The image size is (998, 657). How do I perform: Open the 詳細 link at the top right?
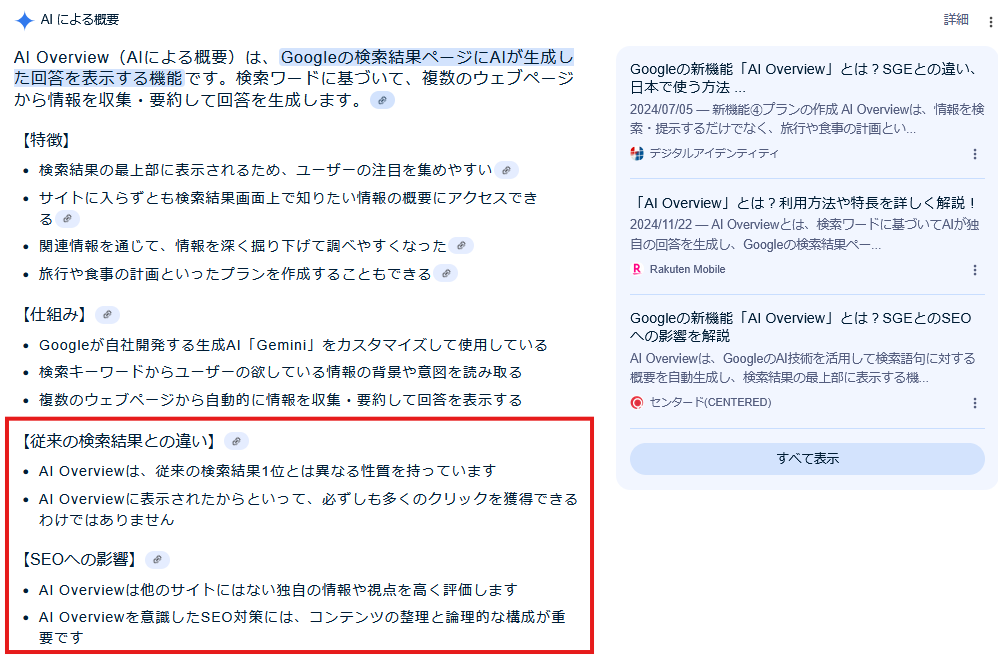tap(956, 20)
